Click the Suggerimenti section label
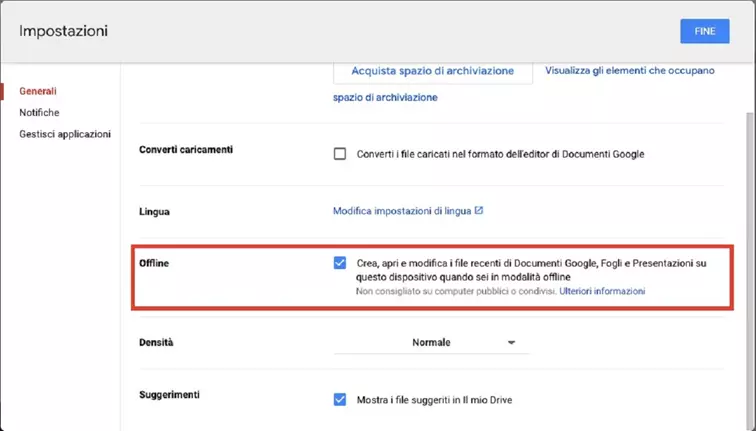 click(169, 394)
